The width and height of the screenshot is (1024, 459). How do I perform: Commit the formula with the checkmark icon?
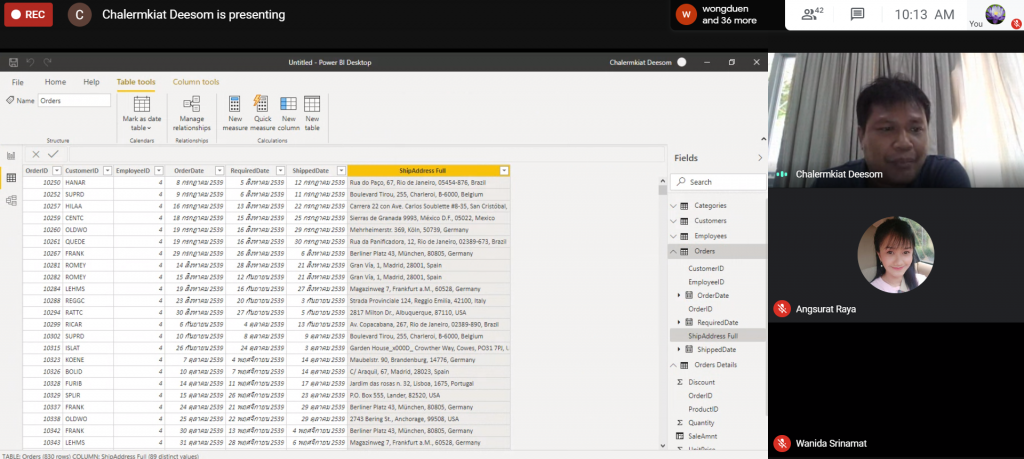pos(53,154)
